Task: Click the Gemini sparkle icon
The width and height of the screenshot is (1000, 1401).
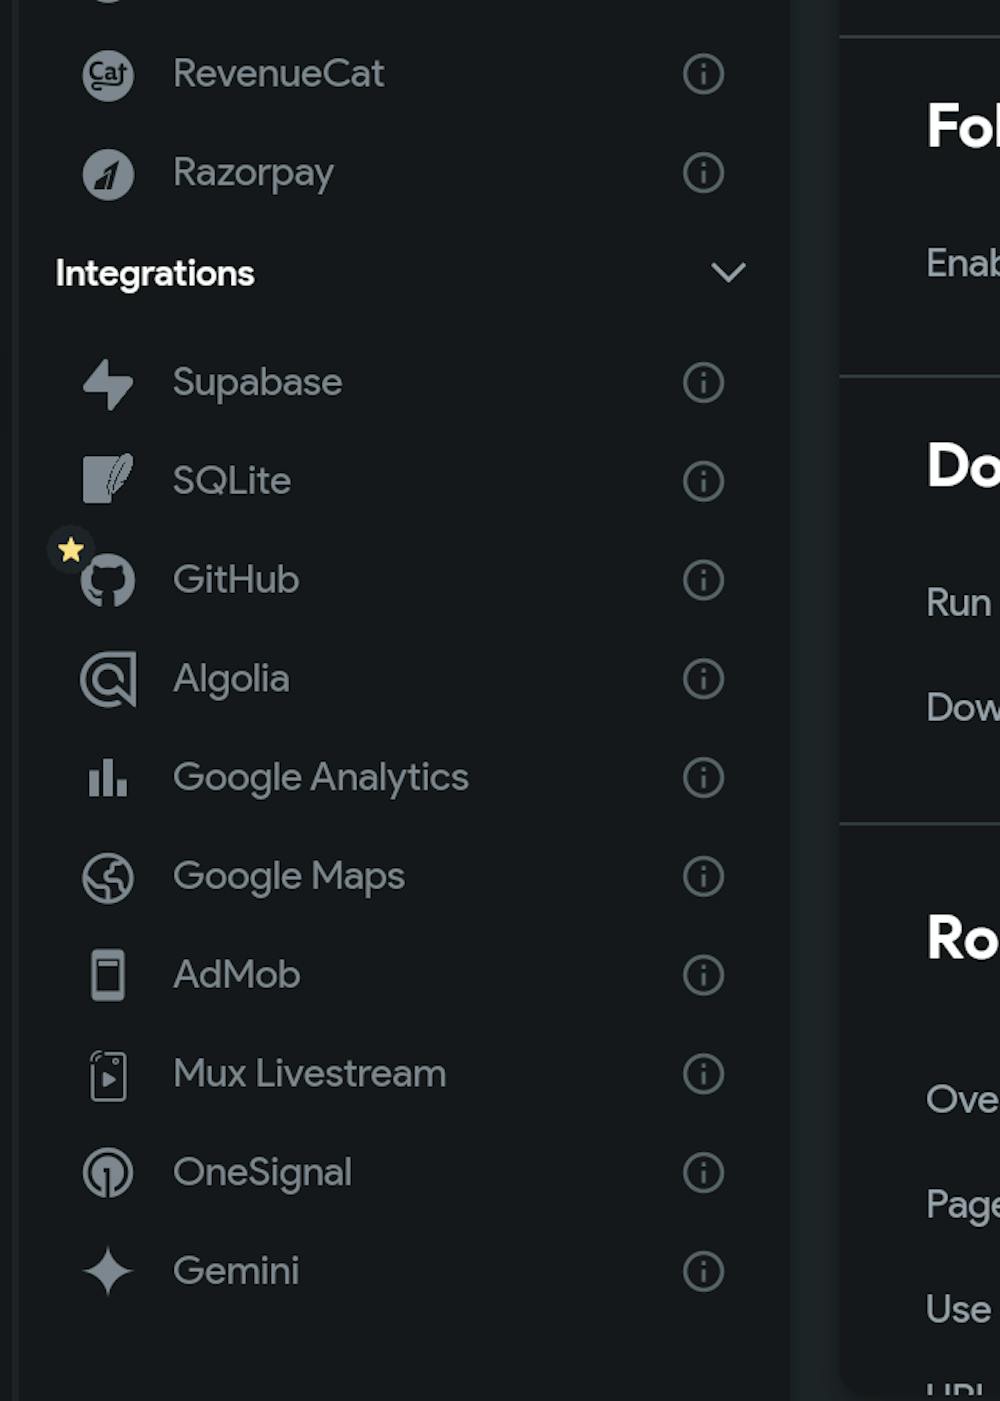Action: pos(108,1272)
